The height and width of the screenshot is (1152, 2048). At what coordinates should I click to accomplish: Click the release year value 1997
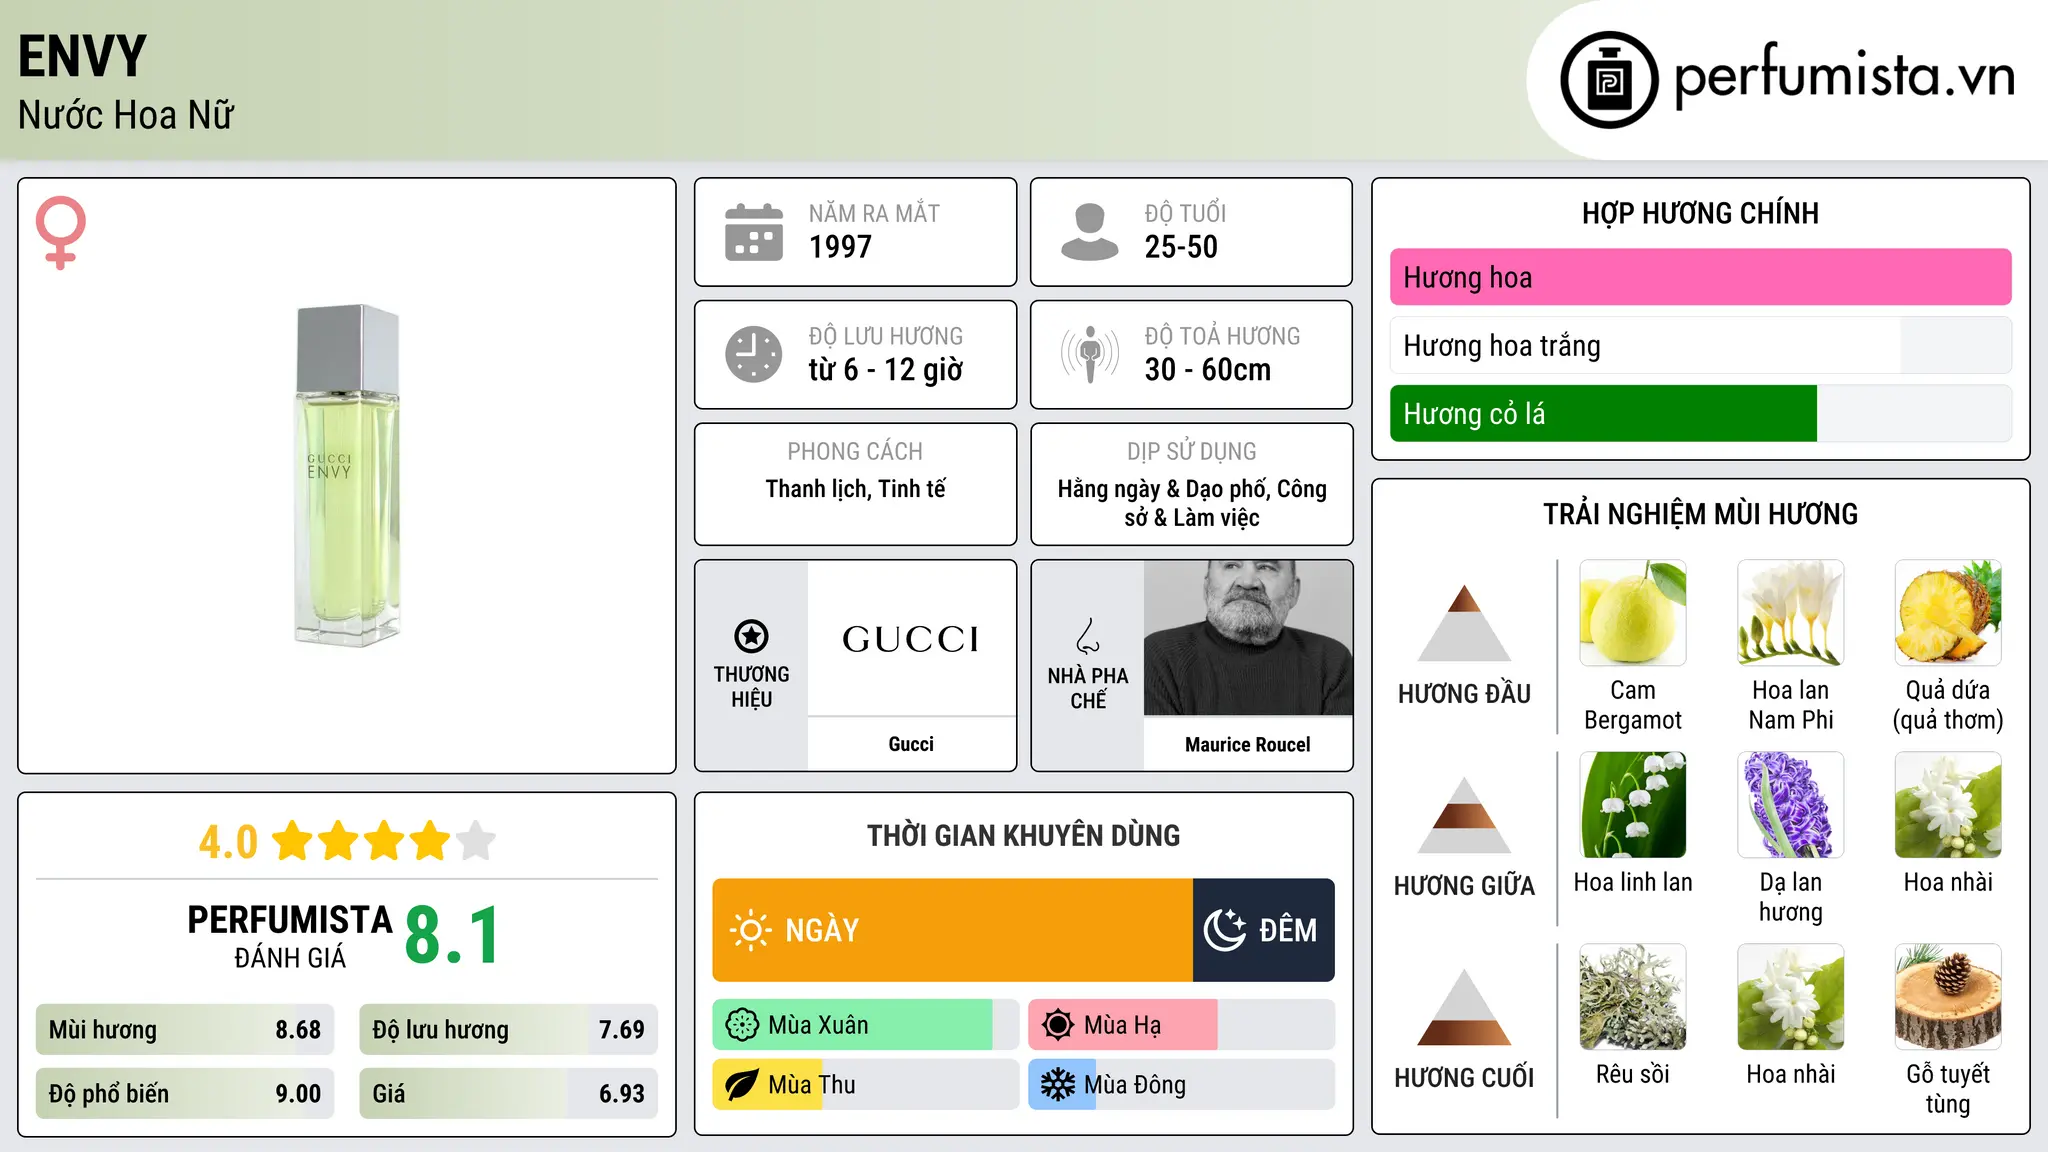tap(840, 247)
